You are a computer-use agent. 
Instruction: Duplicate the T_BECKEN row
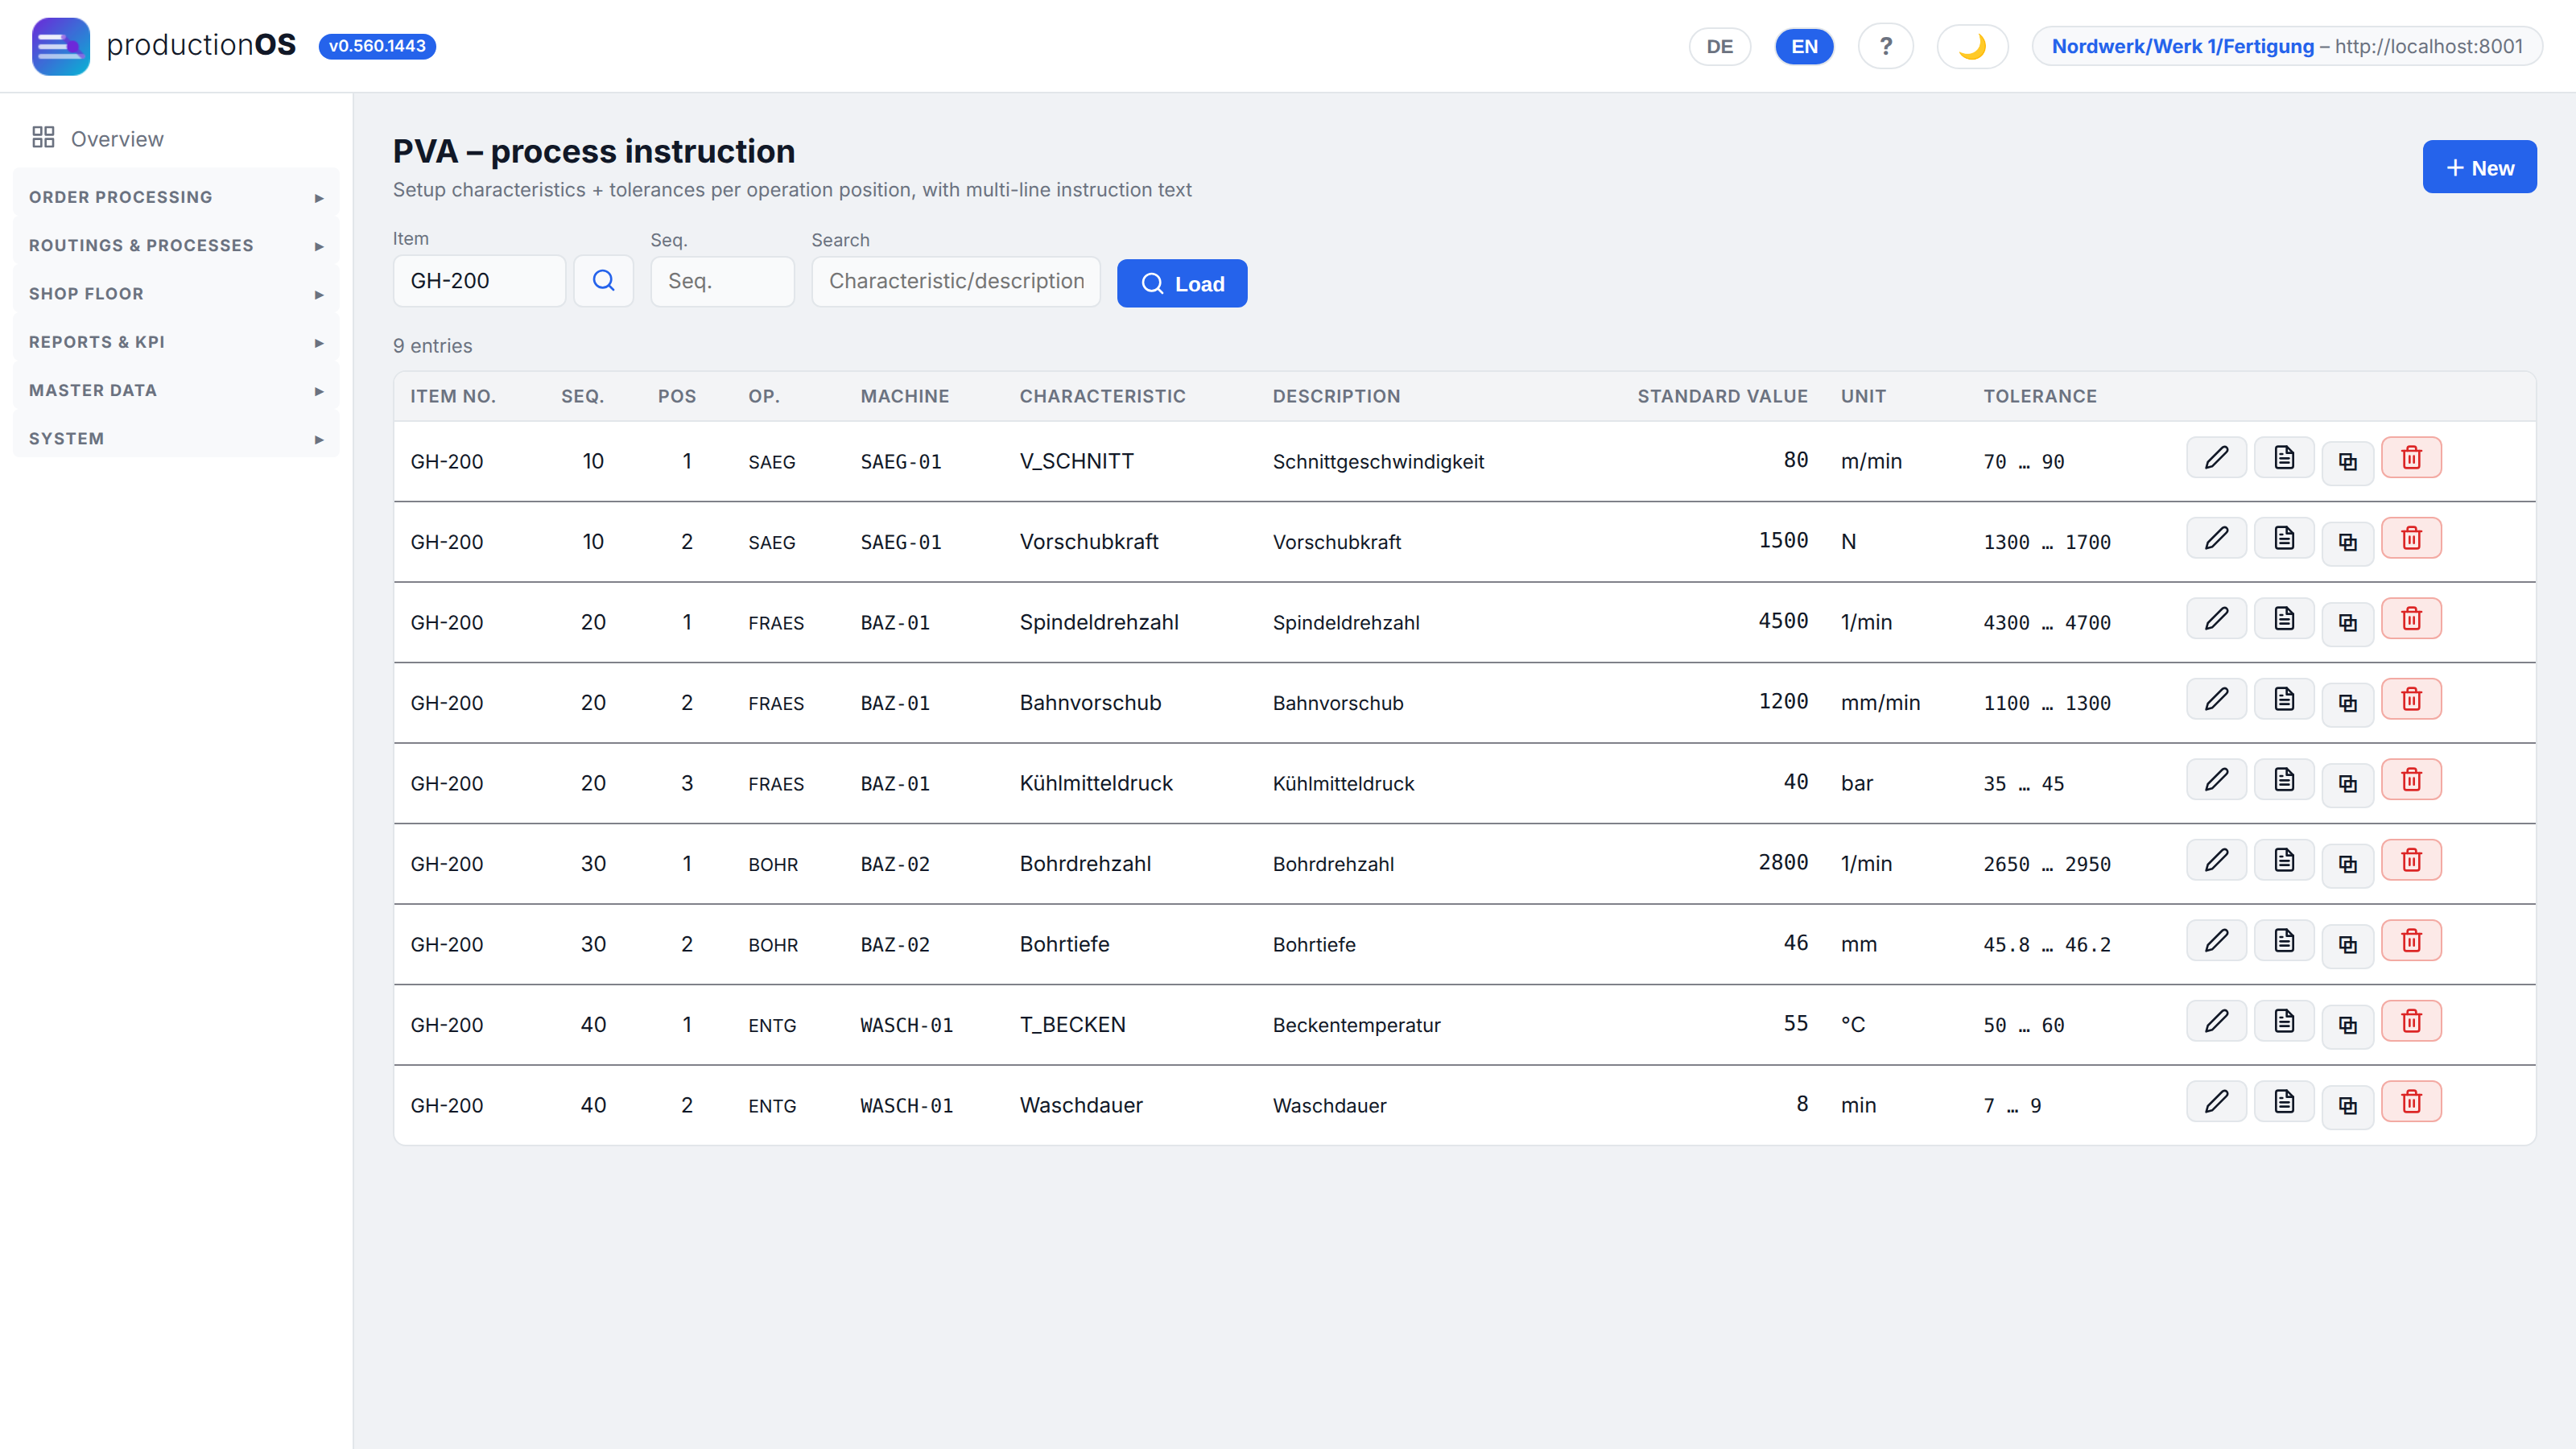tap(2347, 1026)
